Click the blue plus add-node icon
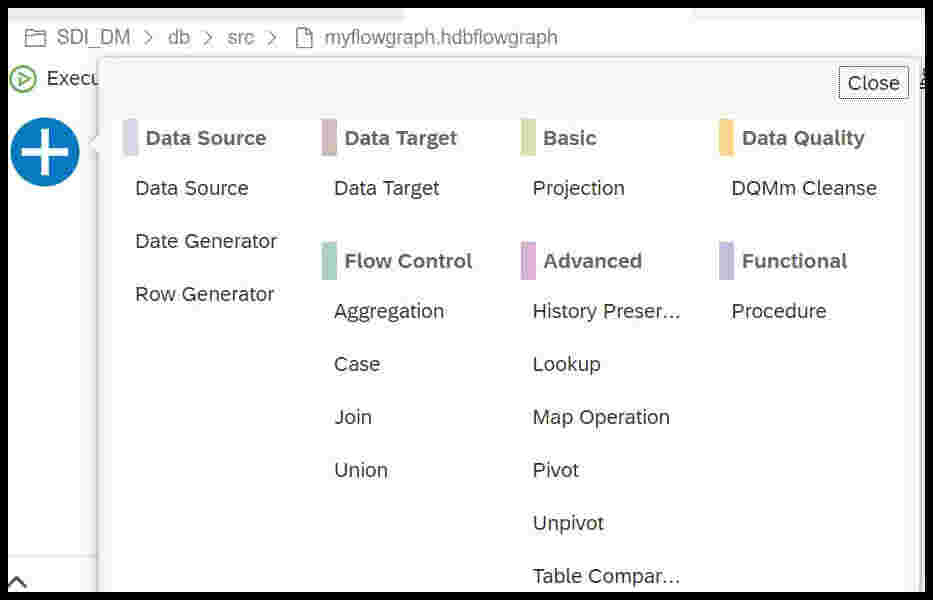933x600 pixels. [45, 152]
